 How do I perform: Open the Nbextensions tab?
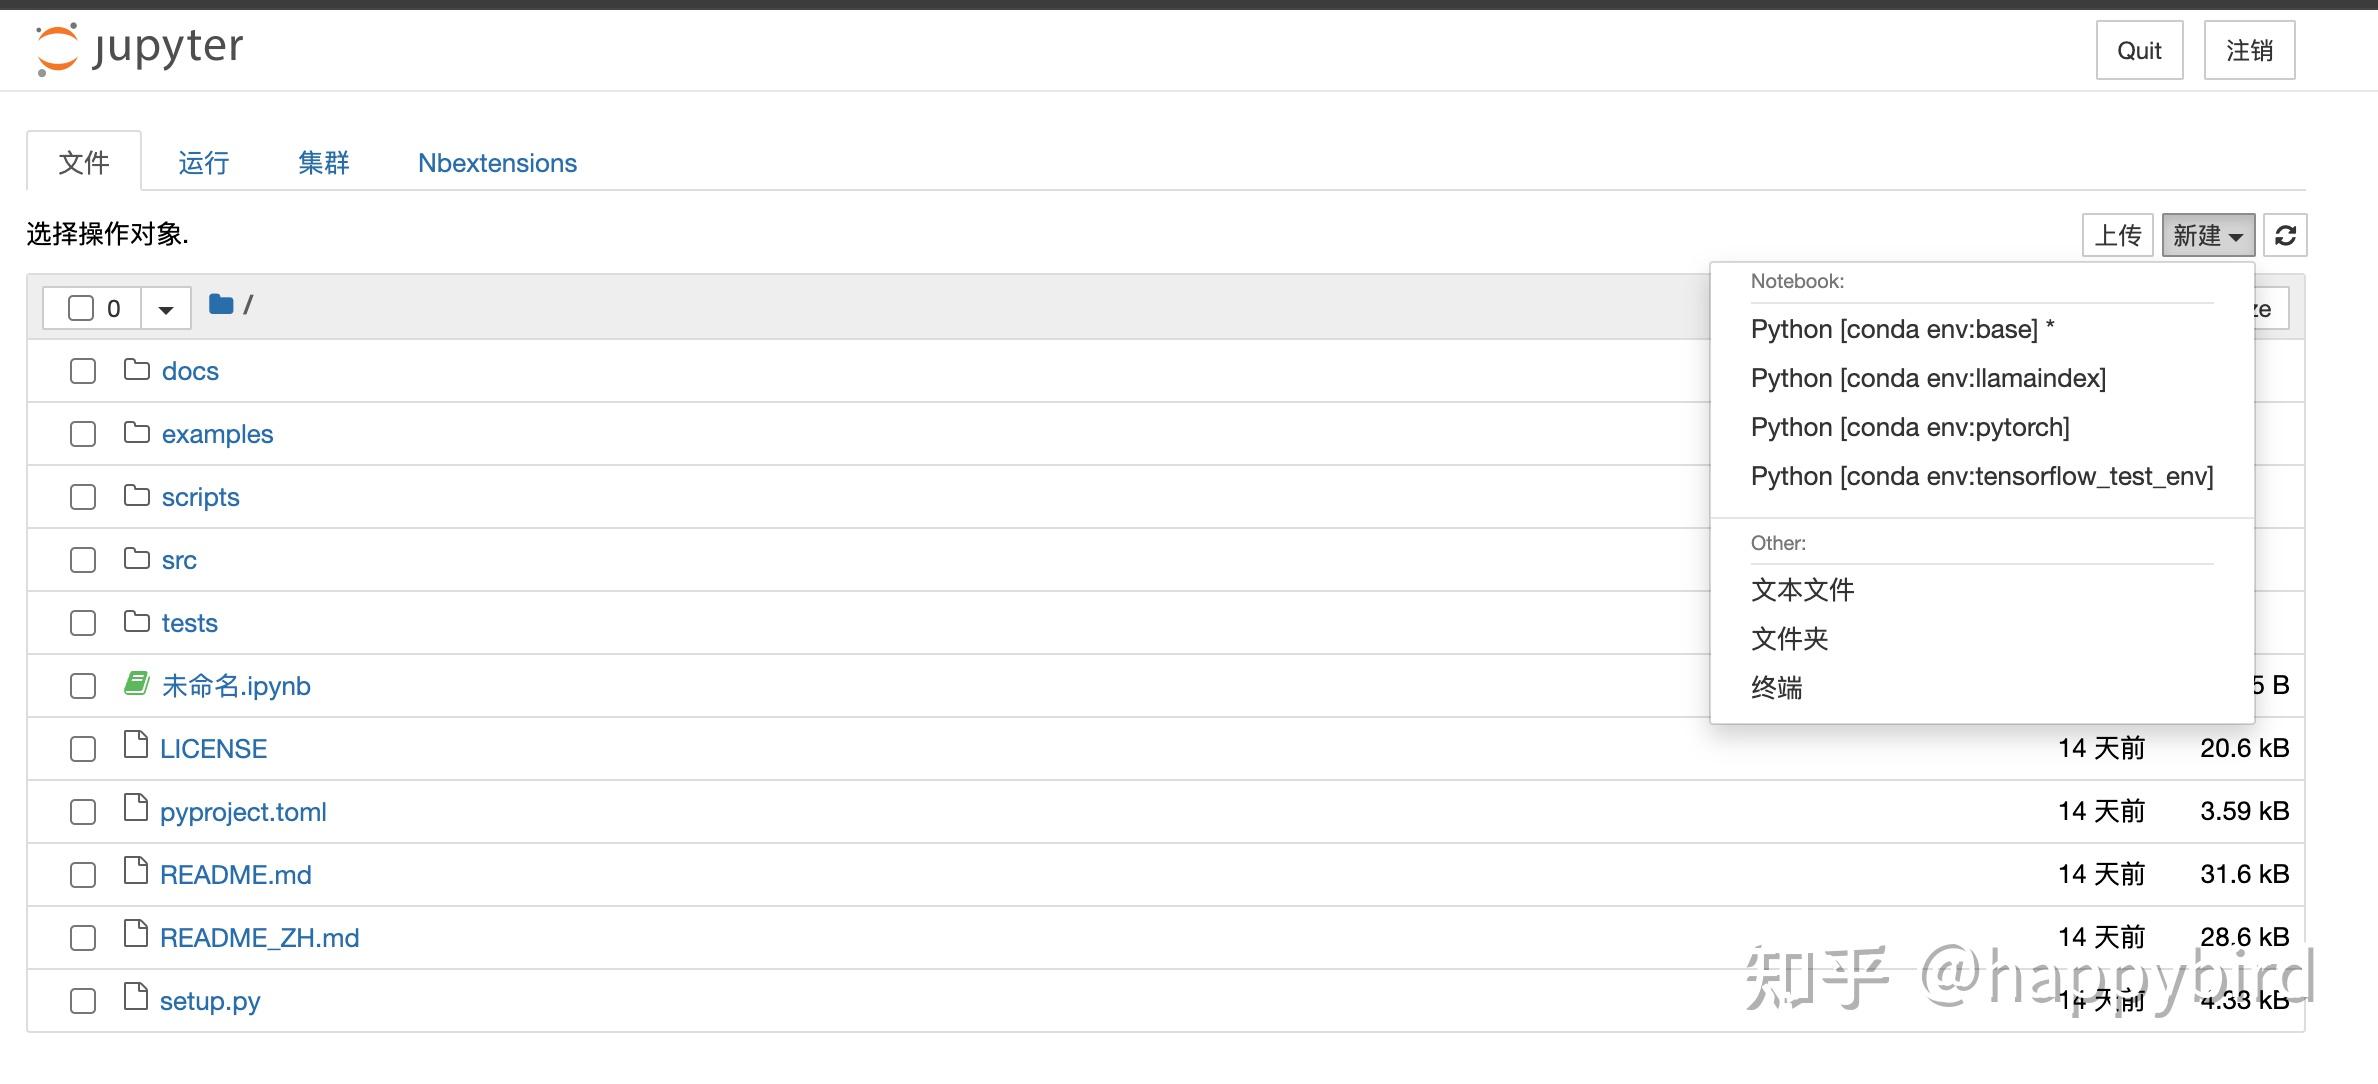497,162
